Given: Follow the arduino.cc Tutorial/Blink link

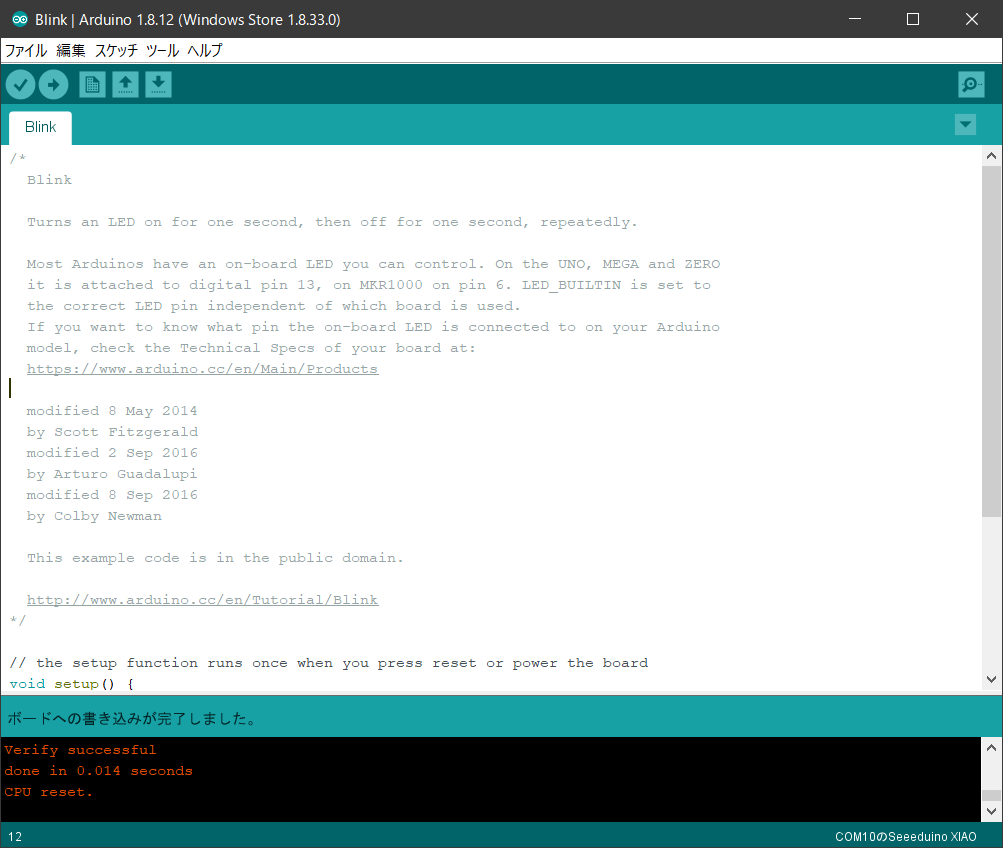Looking at the screenshot, I should 202,600.
